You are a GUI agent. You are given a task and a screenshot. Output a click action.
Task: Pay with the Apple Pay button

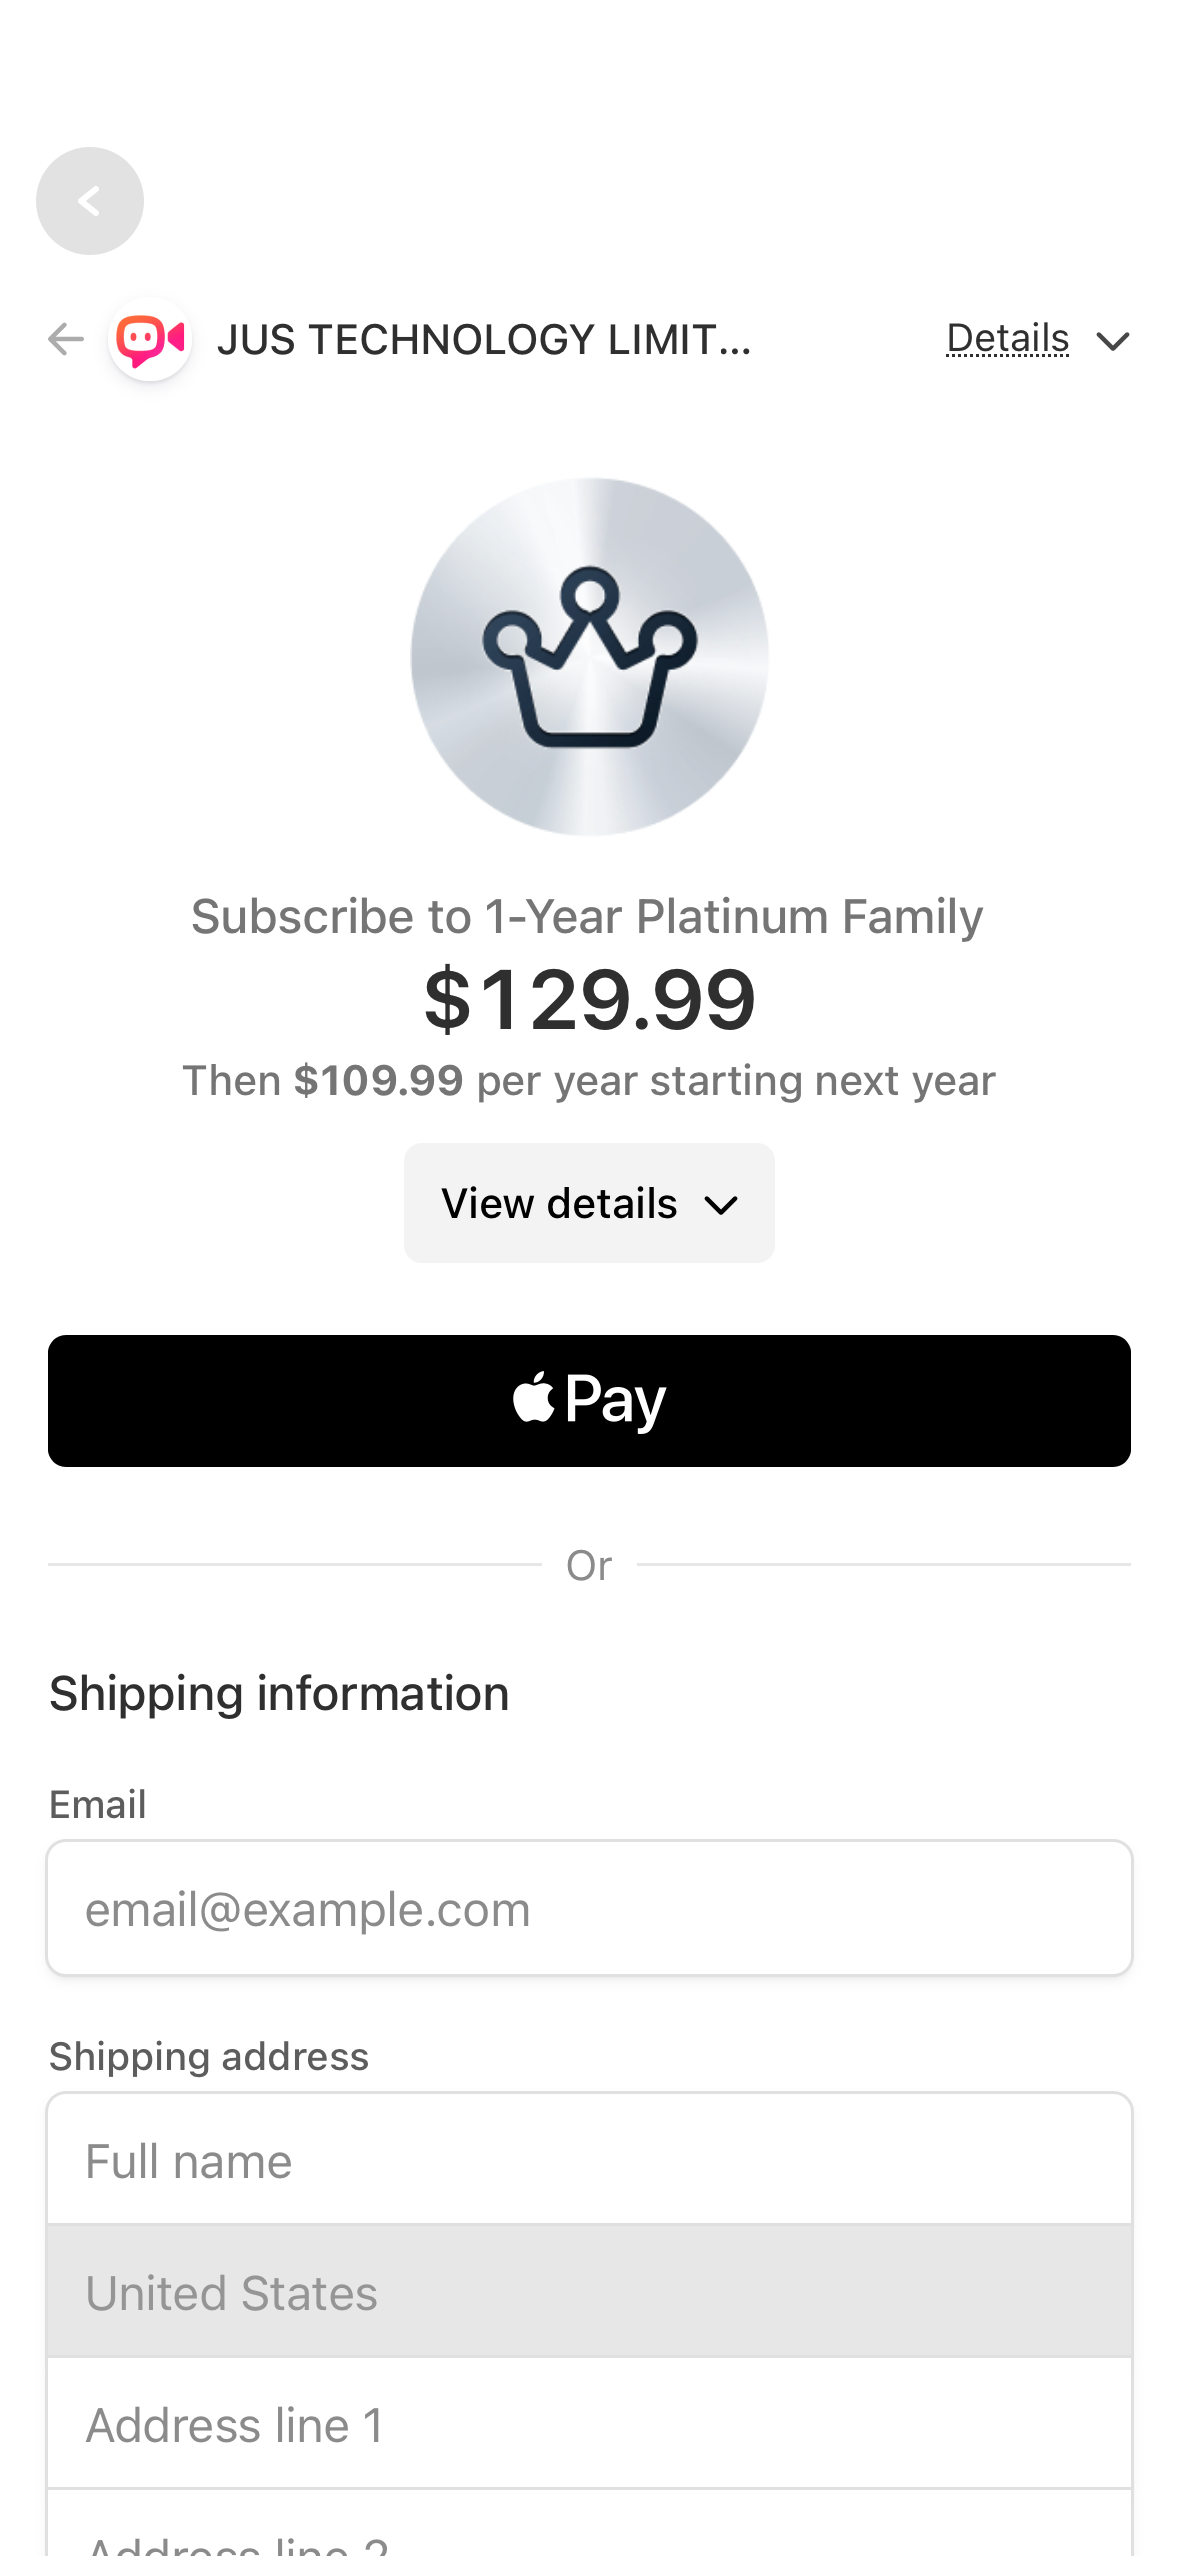pyautogui.click(x=589, y=1400)
